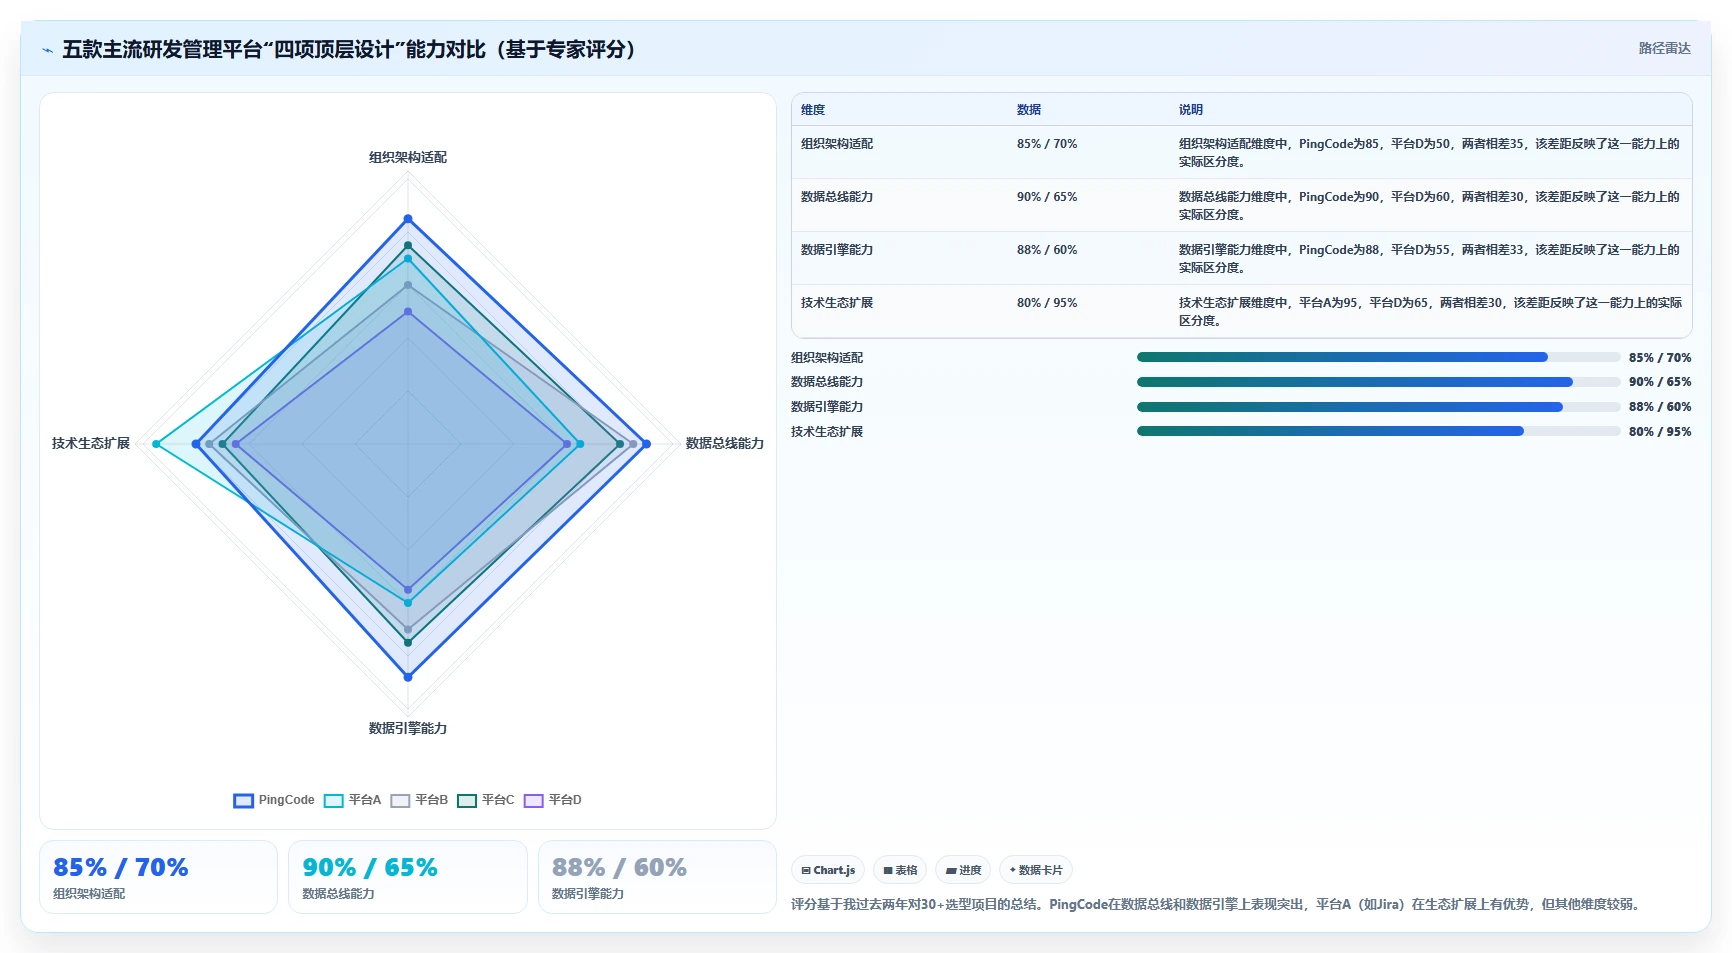Click the radar axis label 数据总线能力
1732x953 pixels.
click(725, 444)
